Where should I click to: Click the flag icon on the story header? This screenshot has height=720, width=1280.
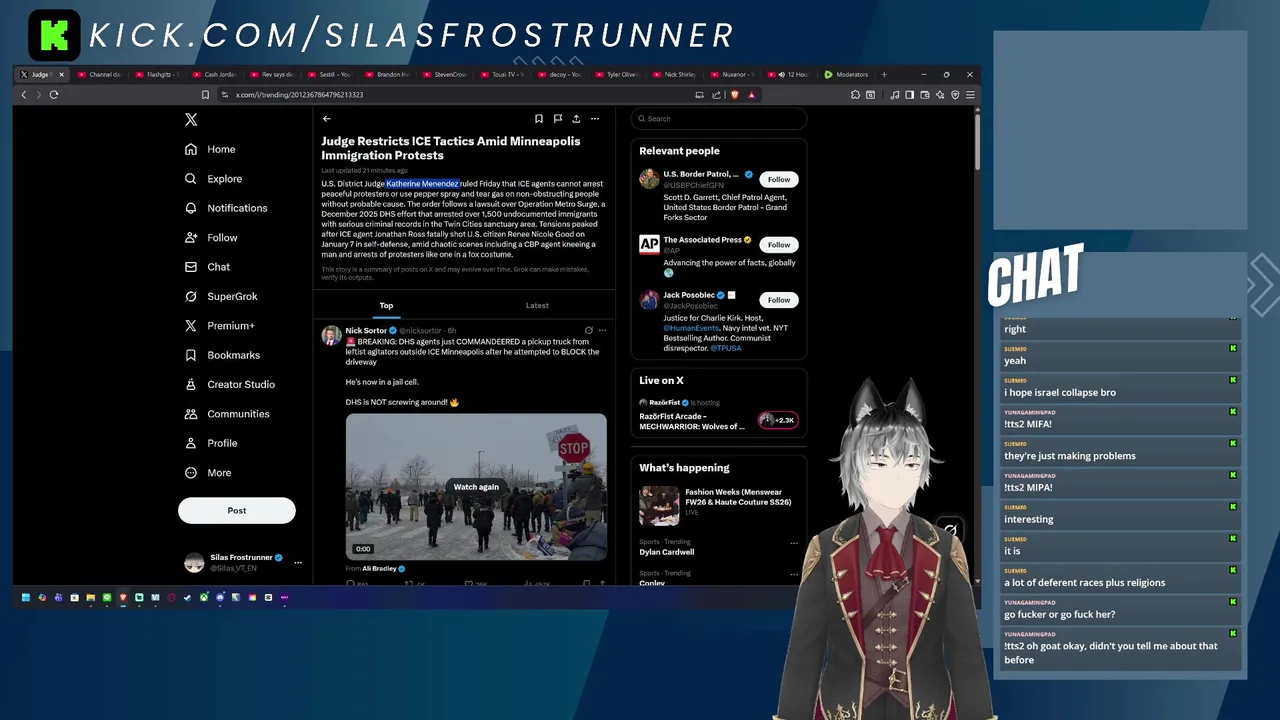pos(557,119)
